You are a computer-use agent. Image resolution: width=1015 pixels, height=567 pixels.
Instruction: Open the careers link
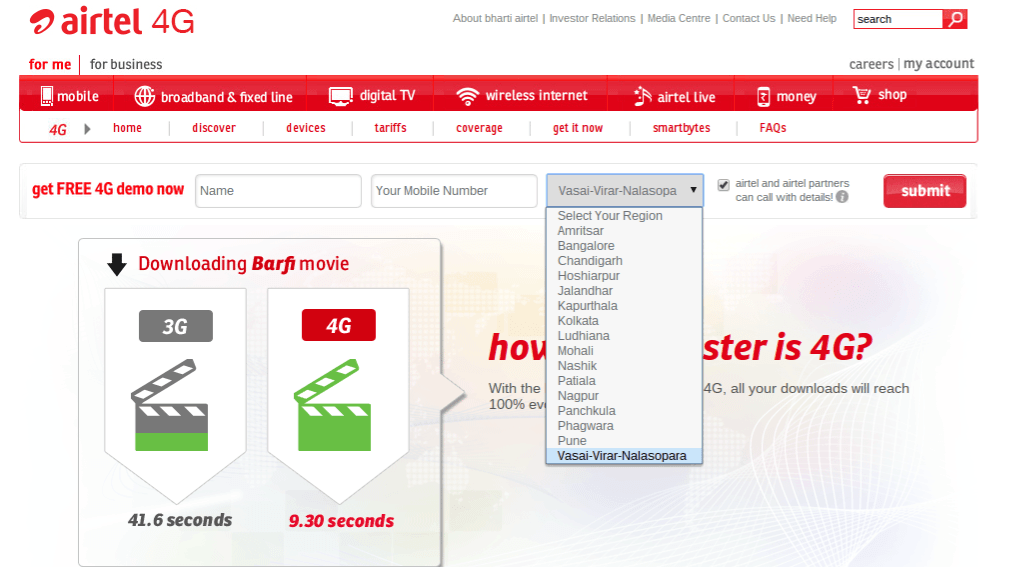[871, 64]
